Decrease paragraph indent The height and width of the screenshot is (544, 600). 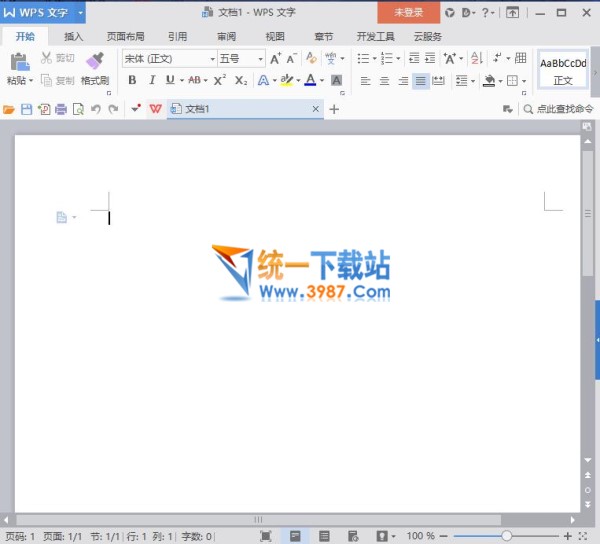414,58
